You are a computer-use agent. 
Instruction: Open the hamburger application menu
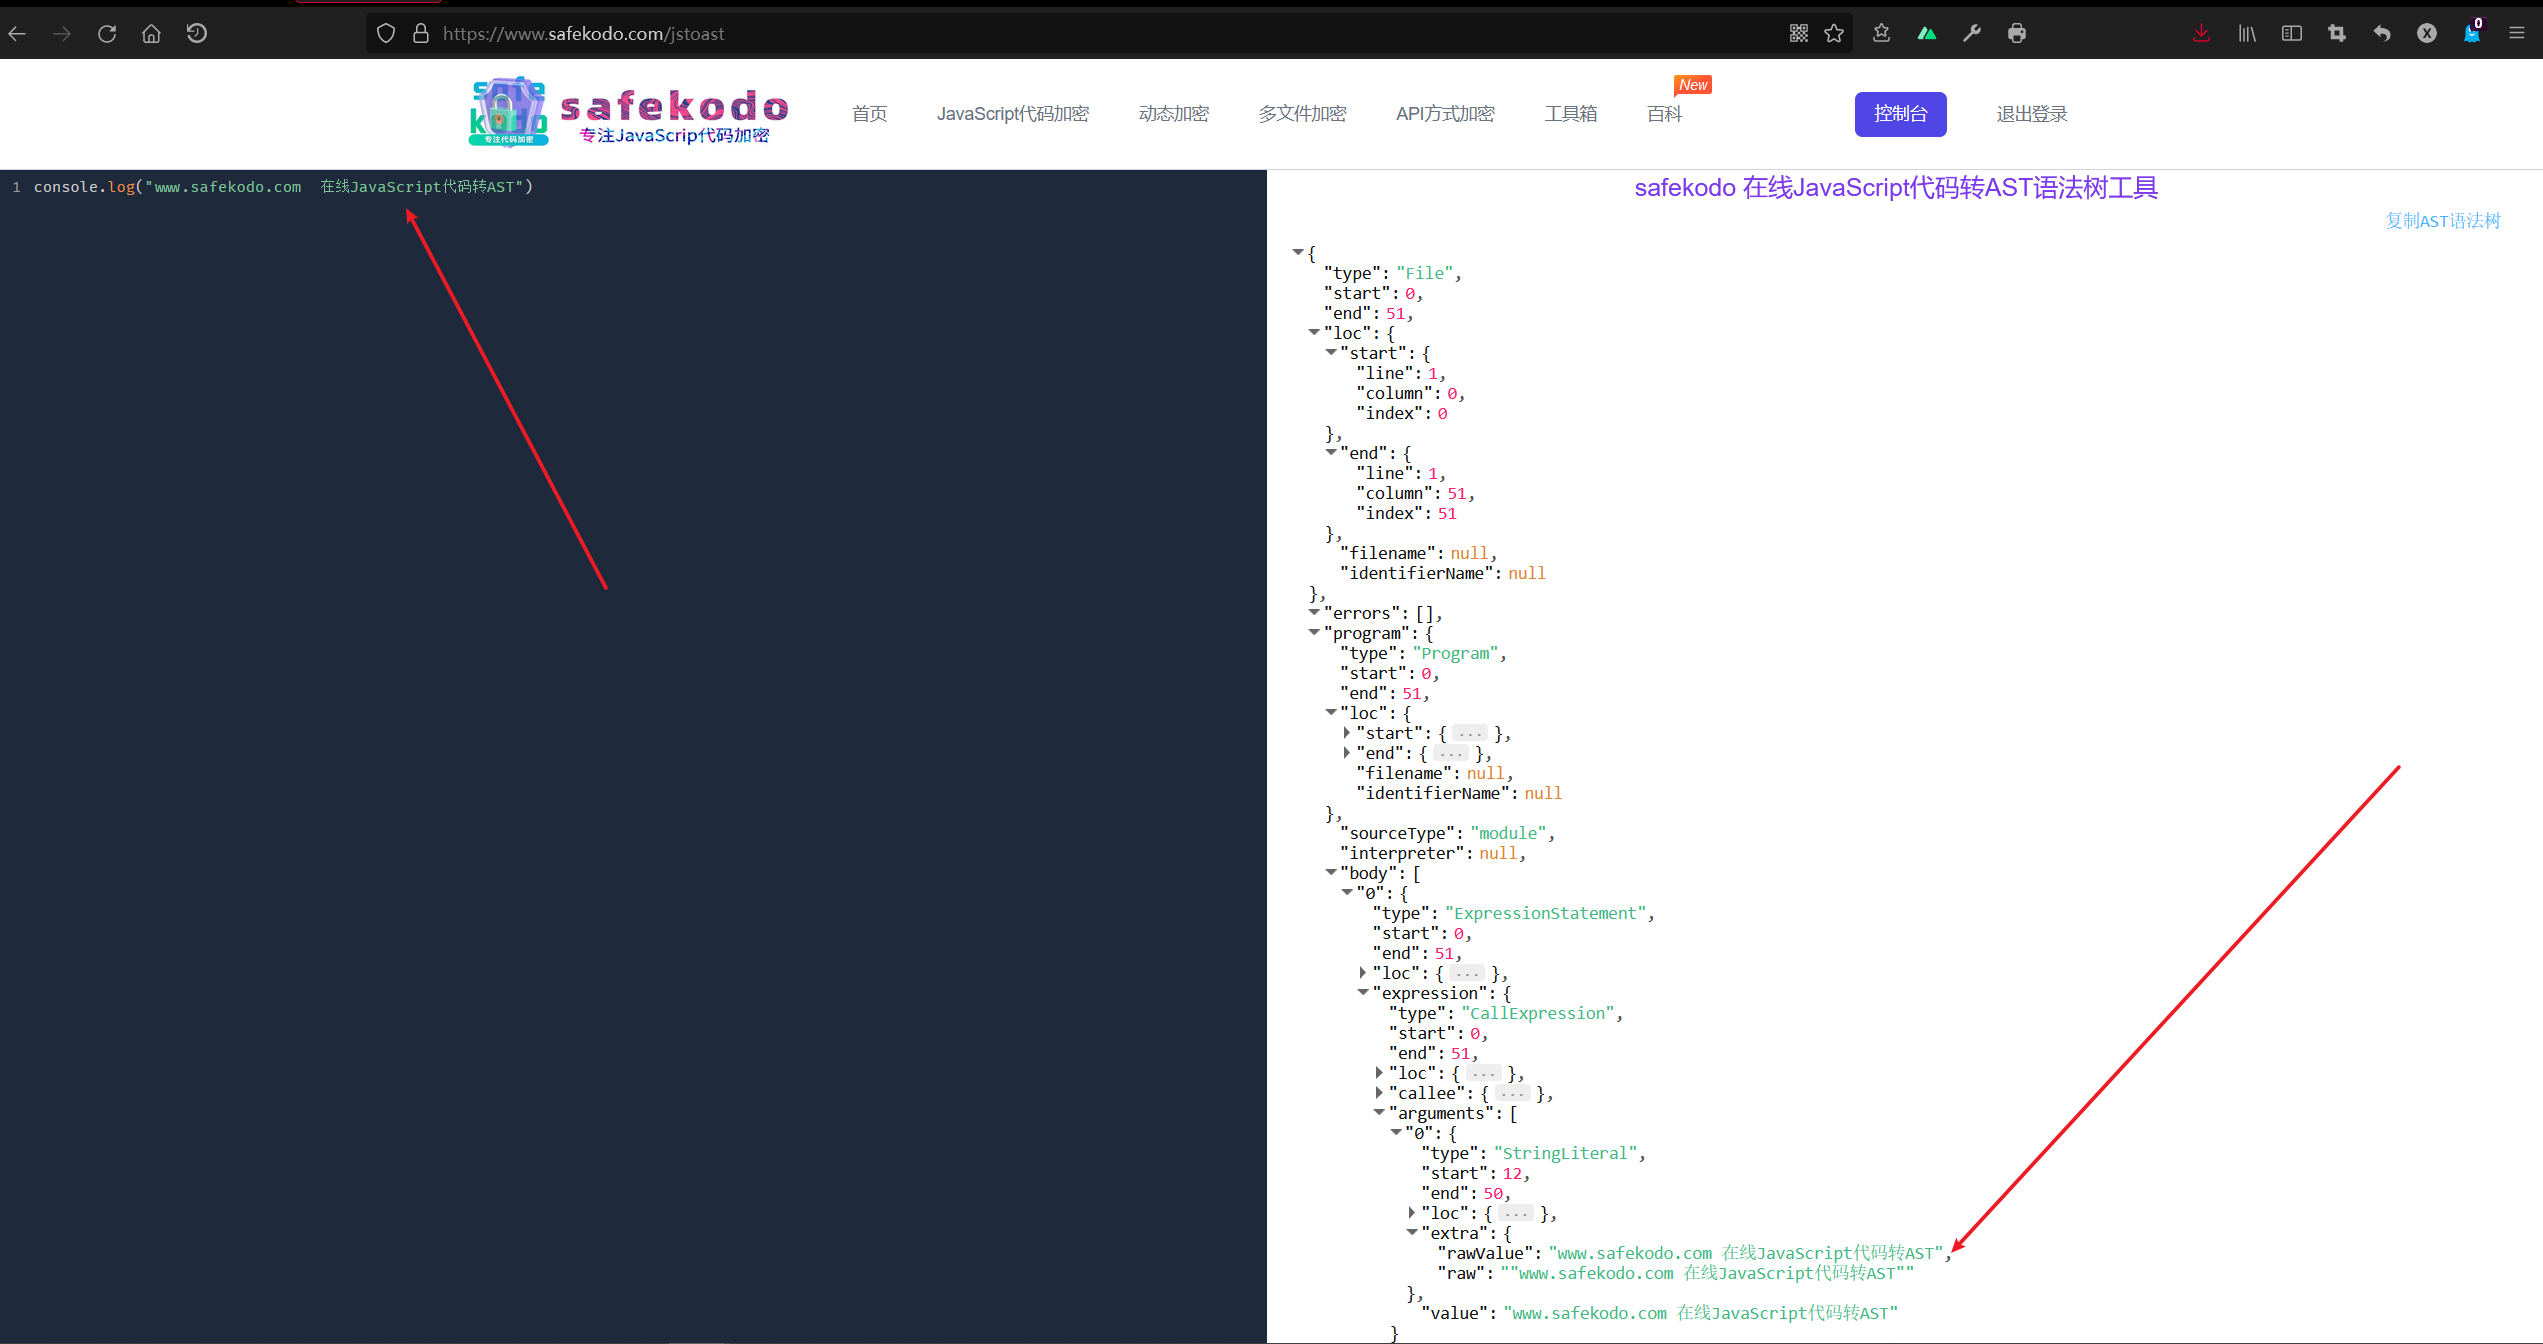[2517, 33]
